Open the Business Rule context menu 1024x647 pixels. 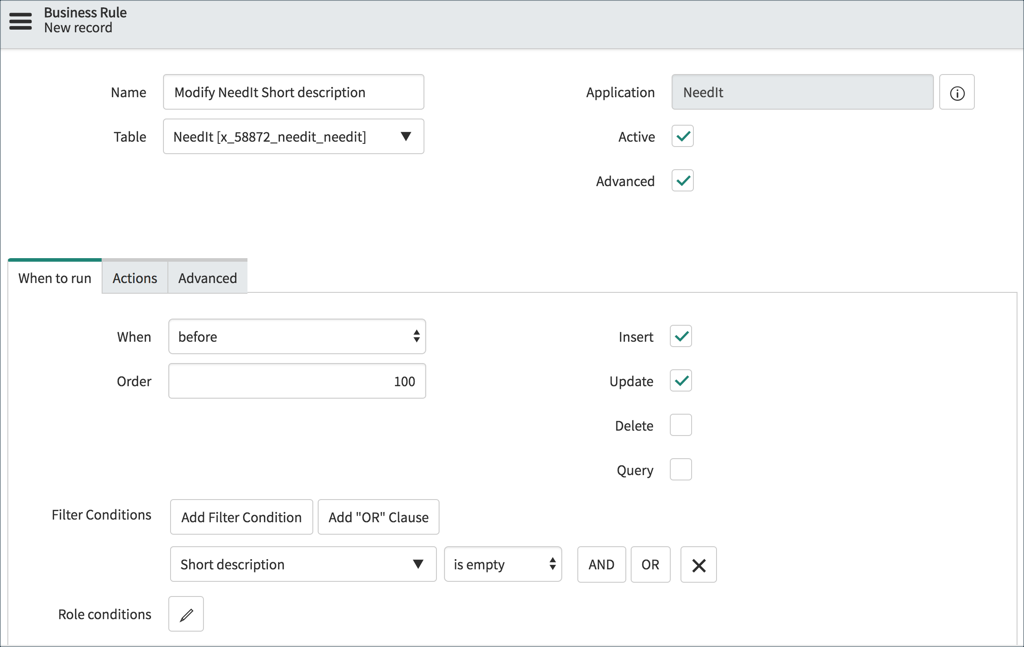pyautogui.click(x=20, y=21)
